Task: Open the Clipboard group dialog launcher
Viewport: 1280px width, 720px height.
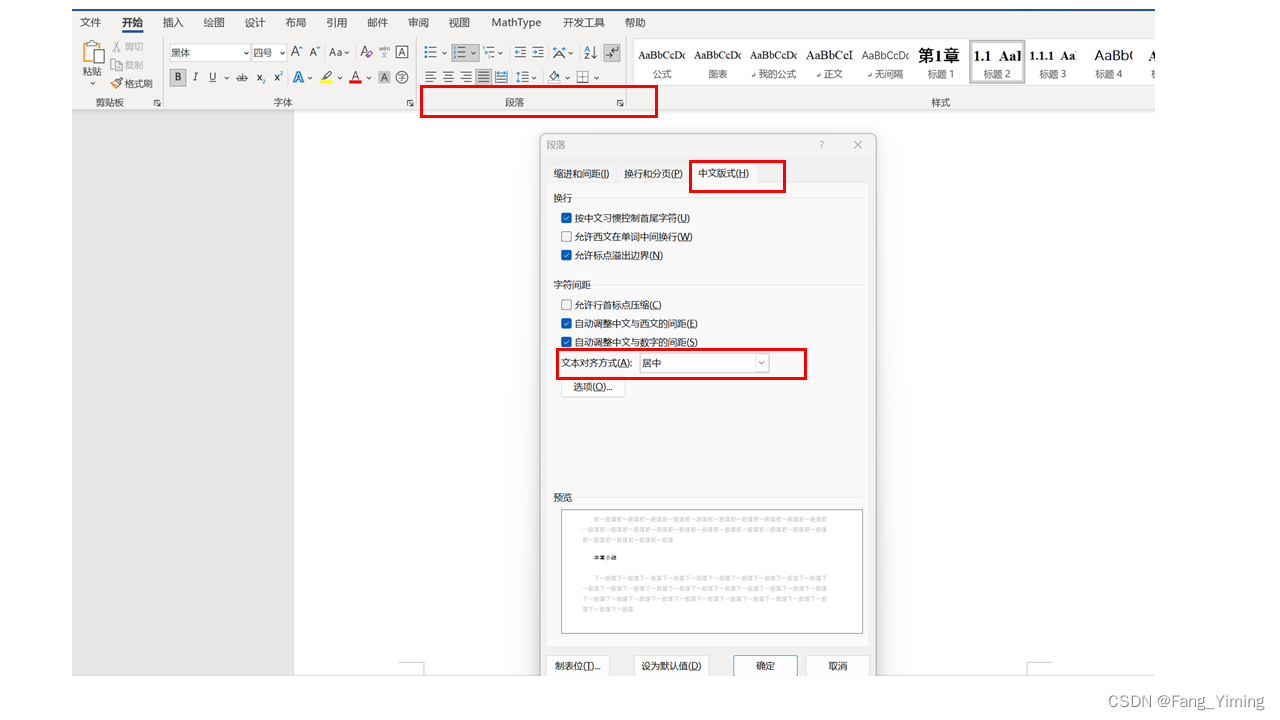Action: tap(157, 103)
